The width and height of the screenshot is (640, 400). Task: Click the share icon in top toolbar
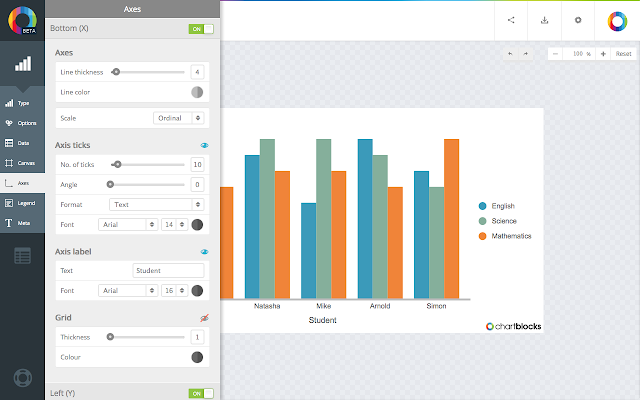pyautogui.click(x=511, y=20)
